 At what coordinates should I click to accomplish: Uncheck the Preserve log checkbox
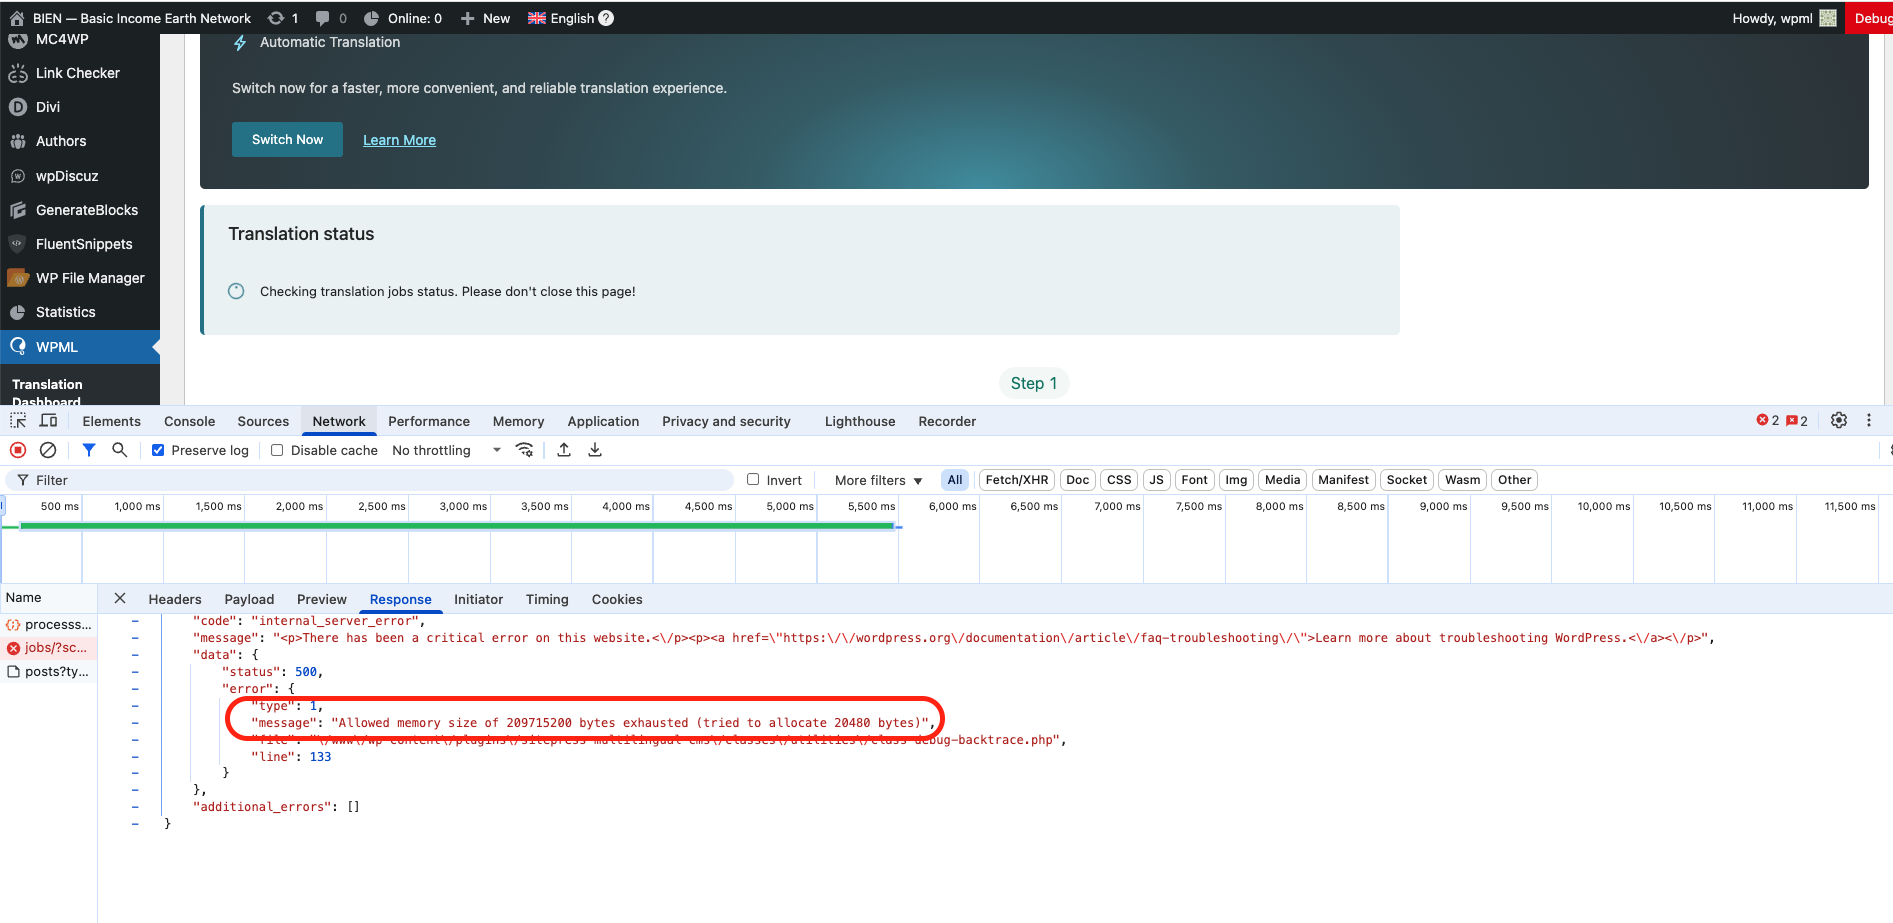point(158,450)
